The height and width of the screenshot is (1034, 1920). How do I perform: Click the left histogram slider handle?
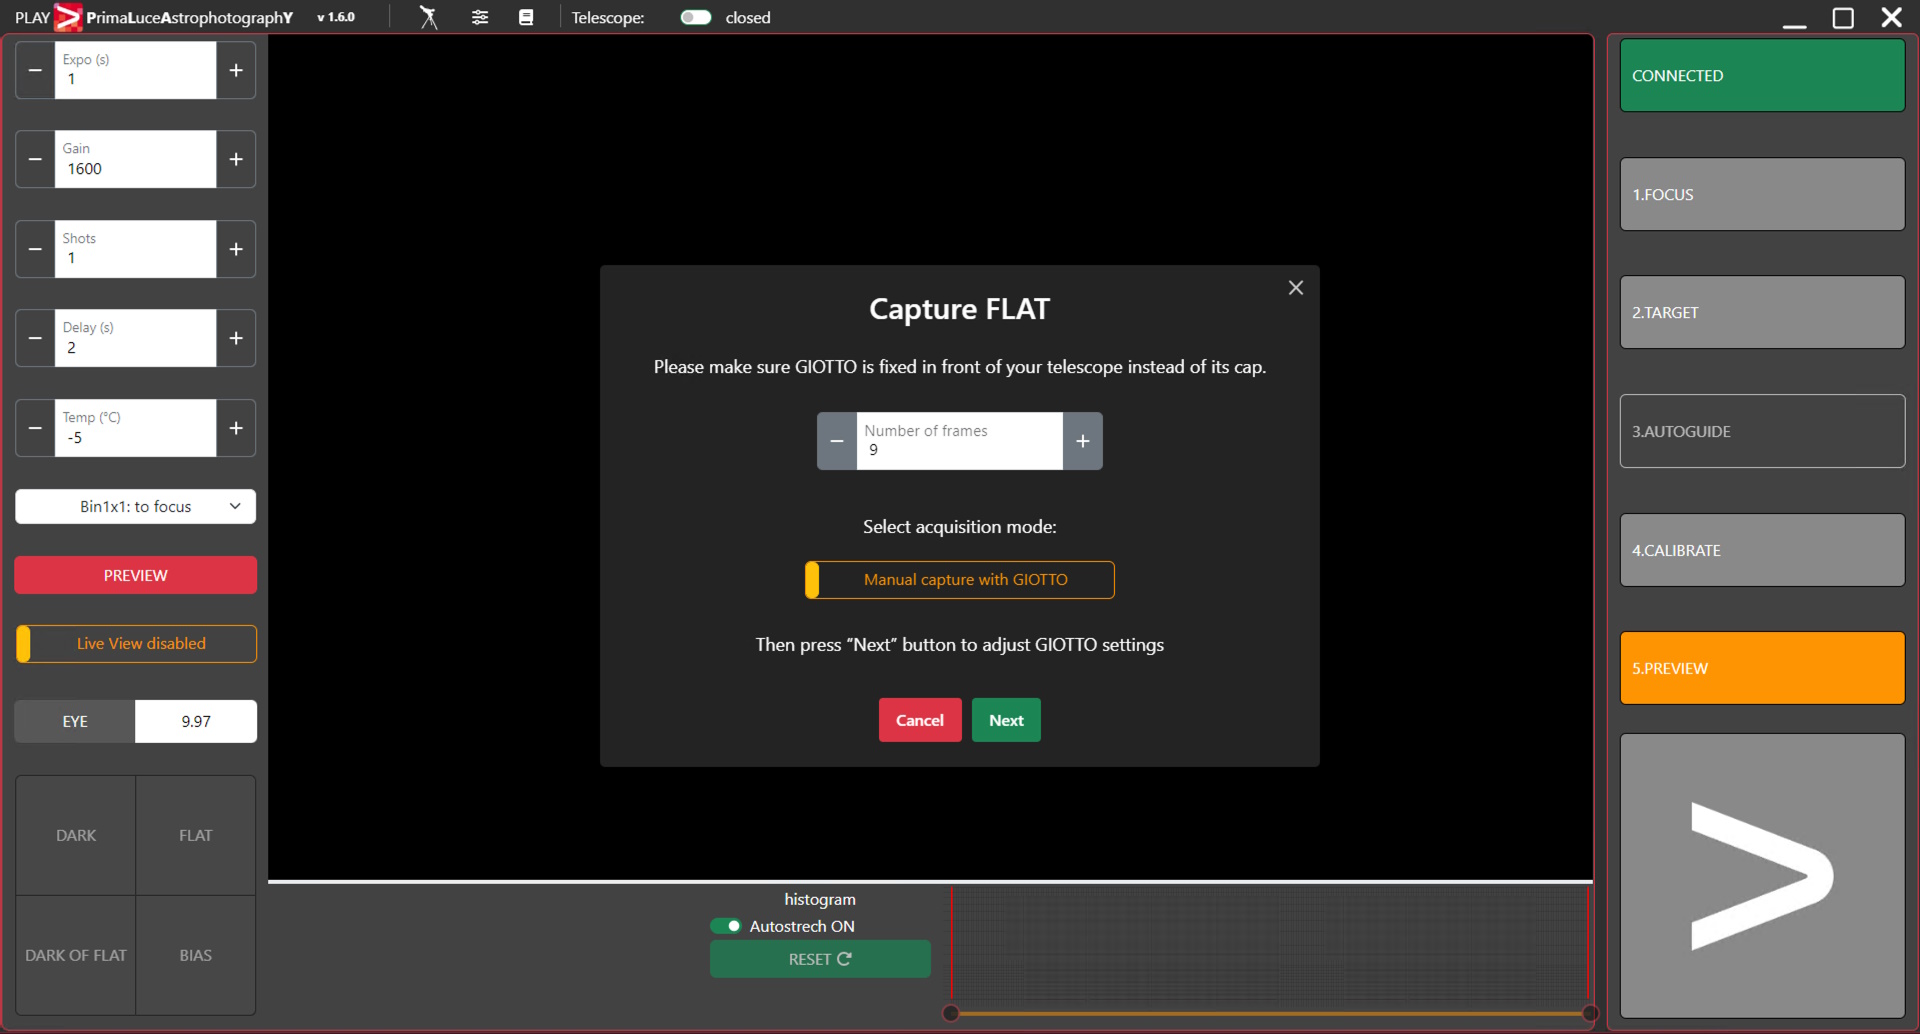[x=951, y=1013]
